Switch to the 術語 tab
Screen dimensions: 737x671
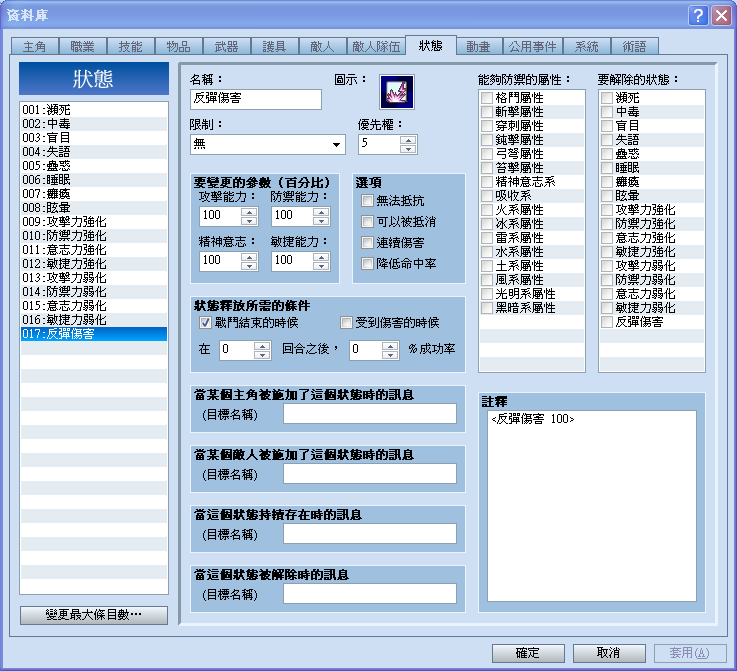634,47
